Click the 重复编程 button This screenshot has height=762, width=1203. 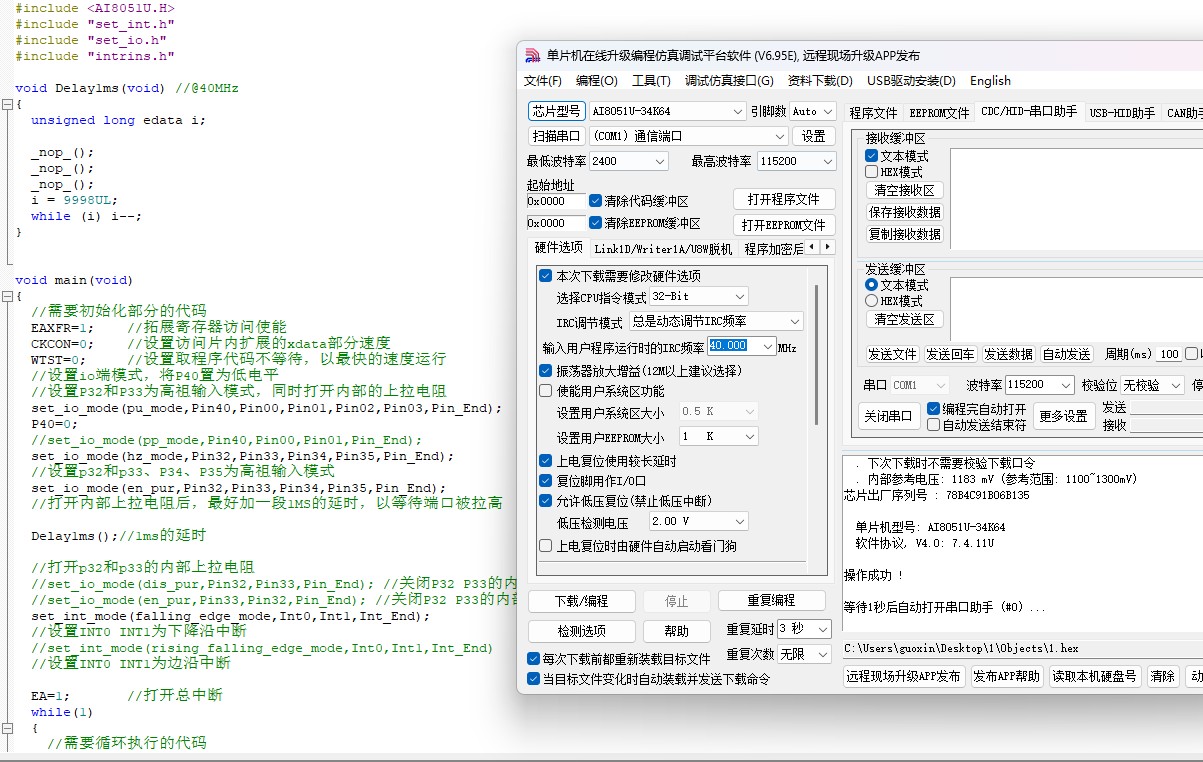[772, 600]
